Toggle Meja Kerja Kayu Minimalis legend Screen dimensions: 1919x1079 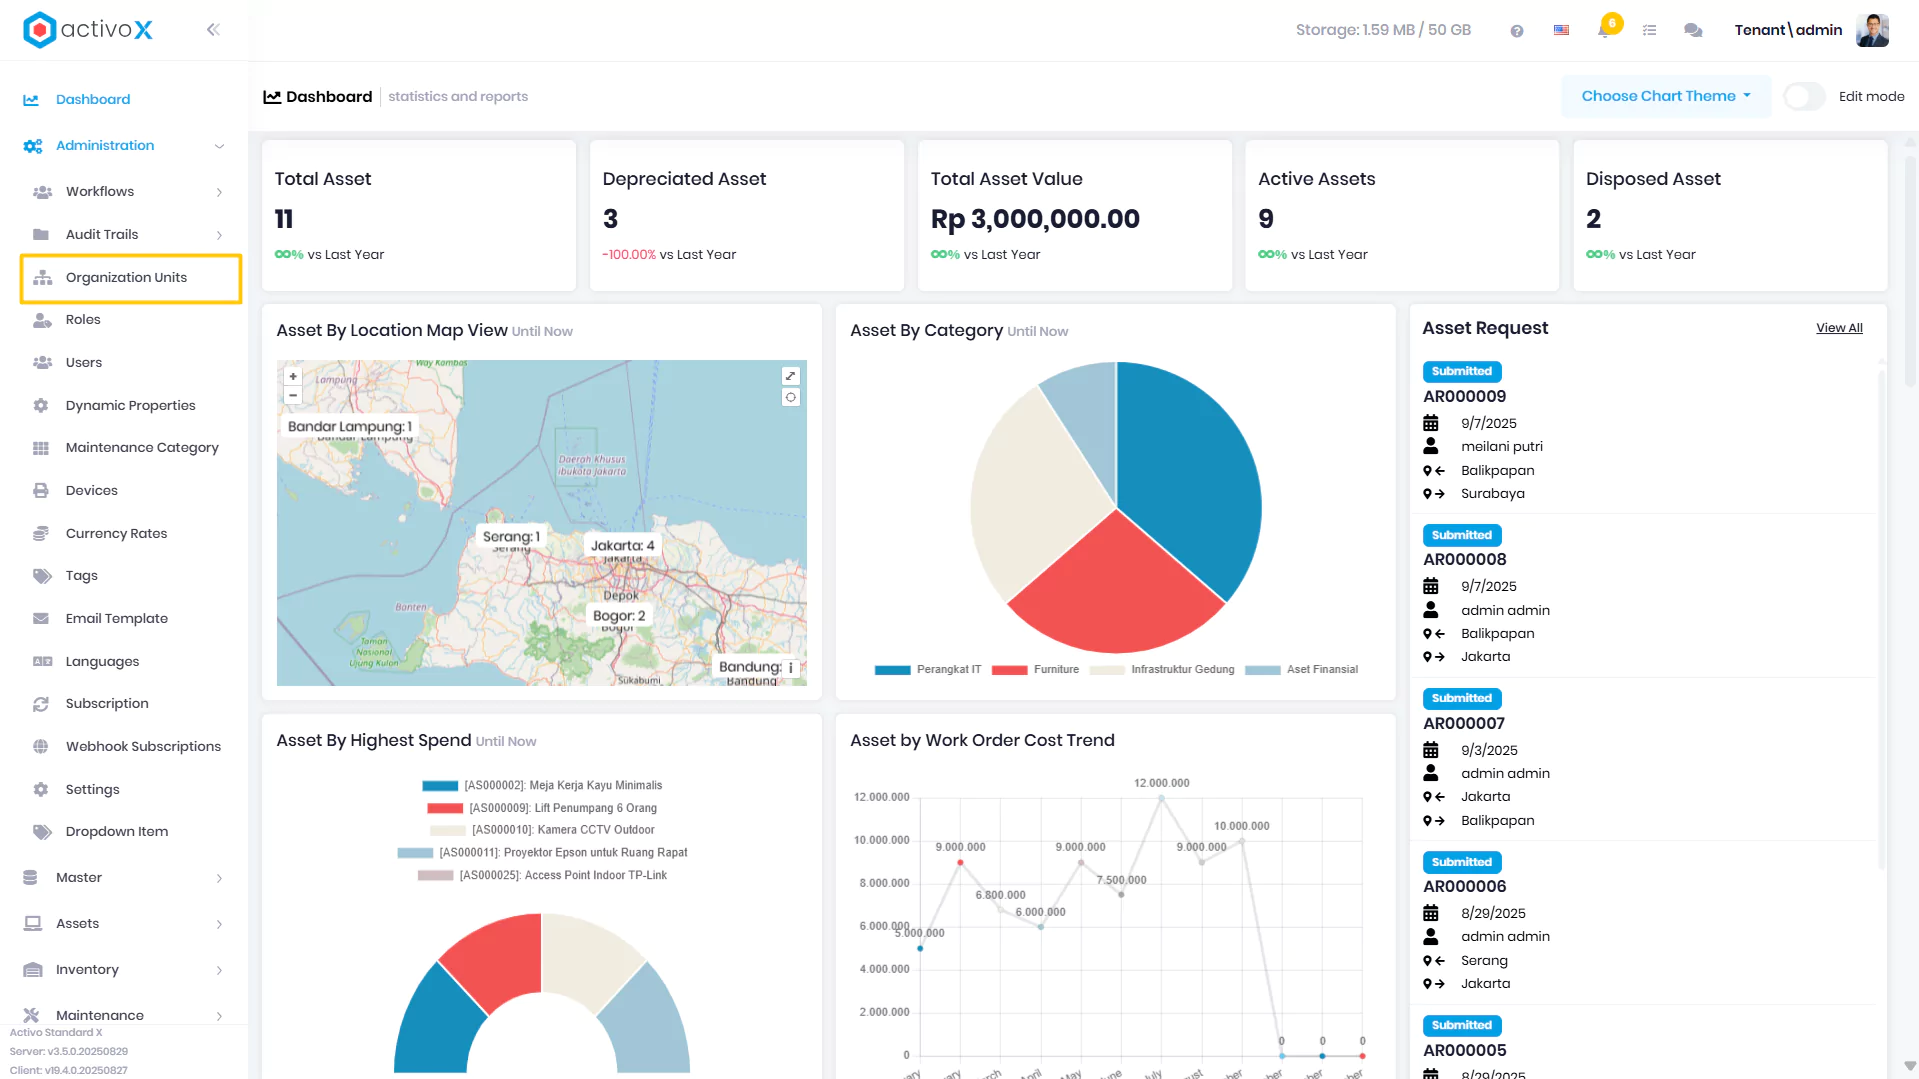pos(542,786)
